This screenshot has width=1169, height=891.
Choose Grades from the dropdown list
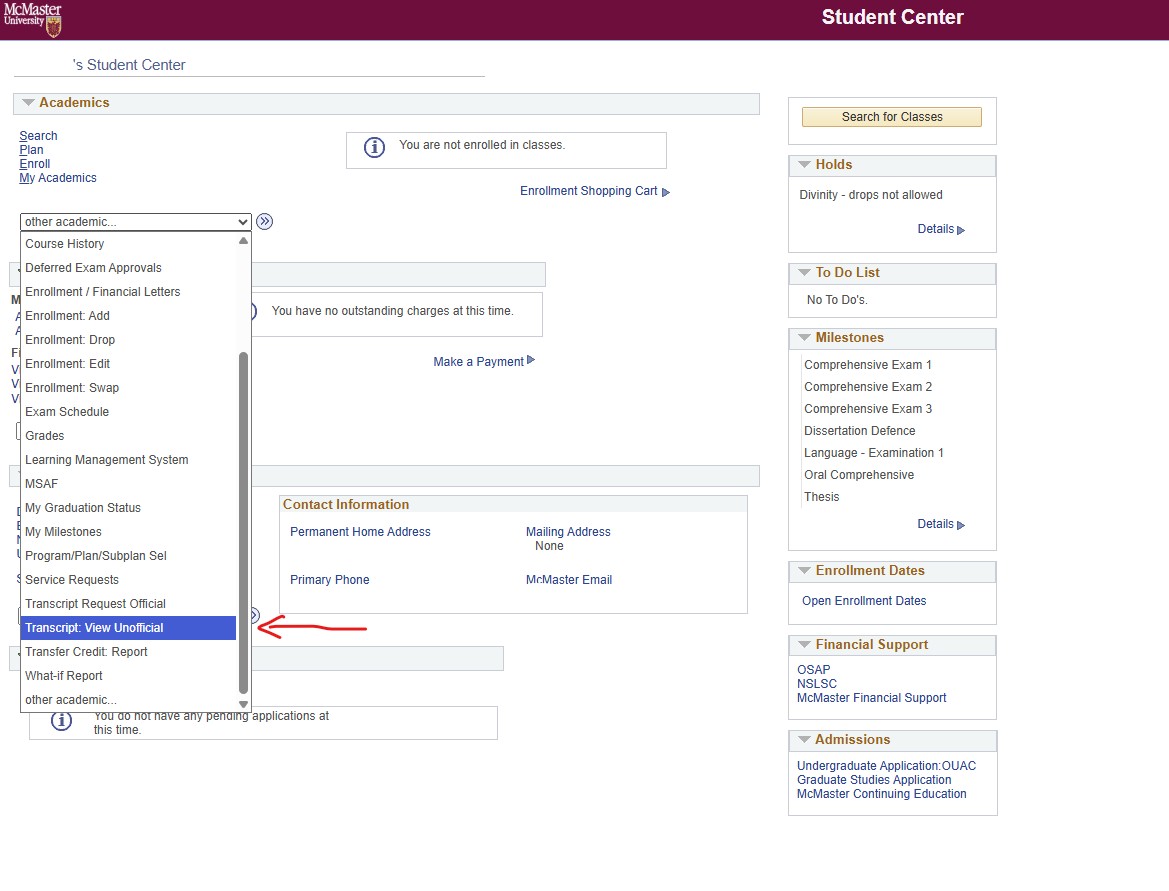[128, 435]
